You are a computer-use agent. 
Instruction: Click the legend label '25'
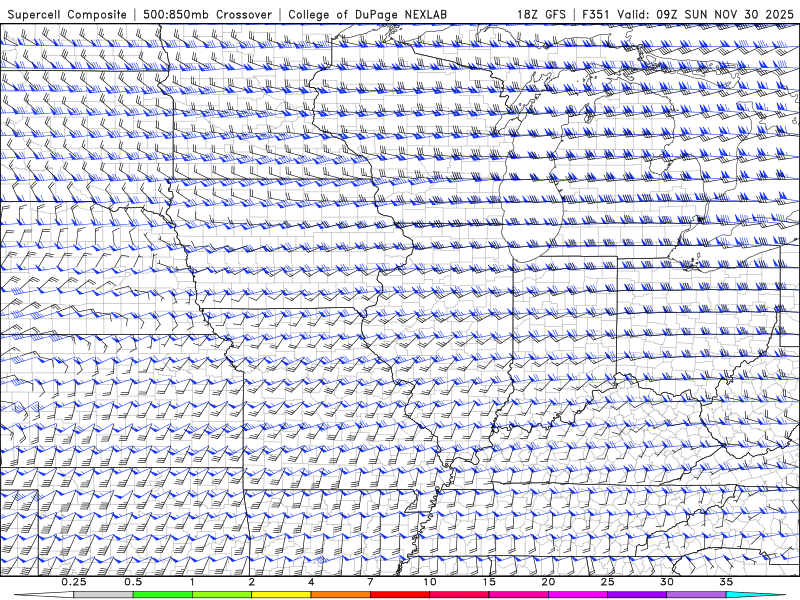point(607,582)
